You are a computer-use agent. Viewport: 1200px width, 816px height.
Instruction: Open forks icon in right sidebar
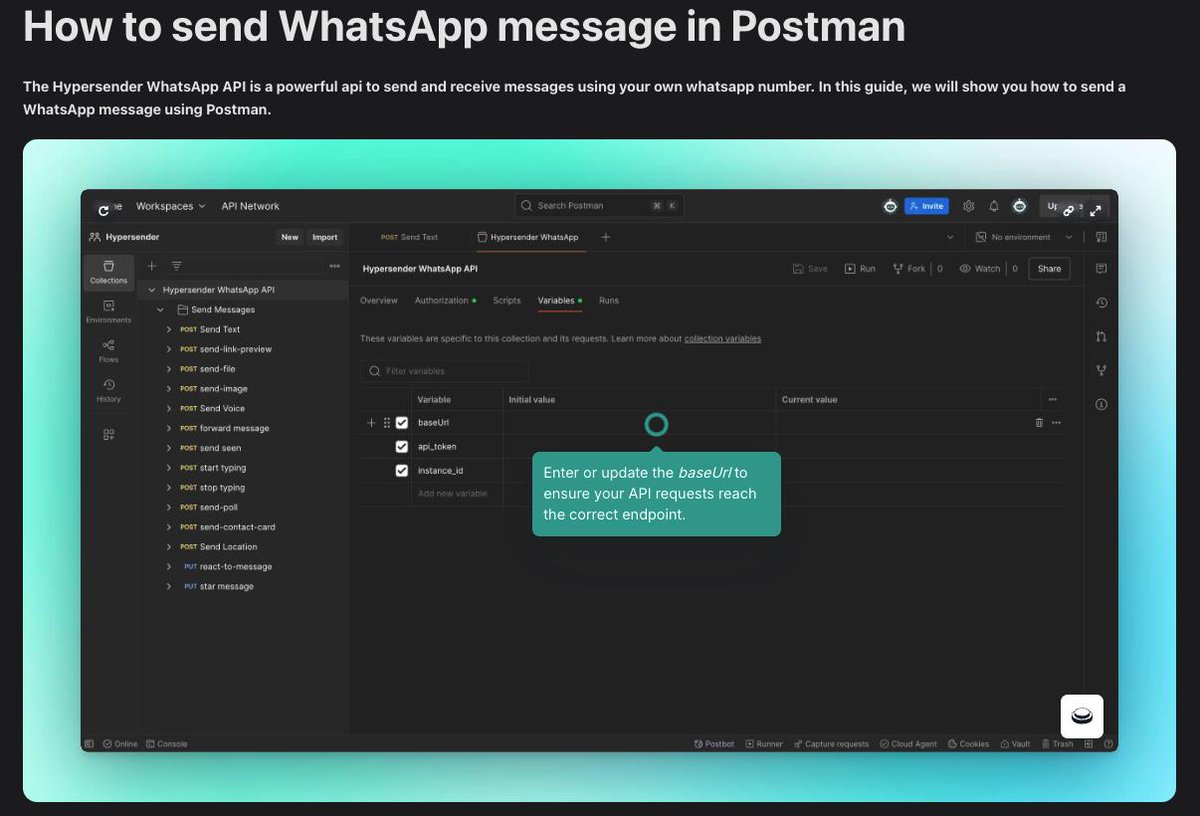1101,371
